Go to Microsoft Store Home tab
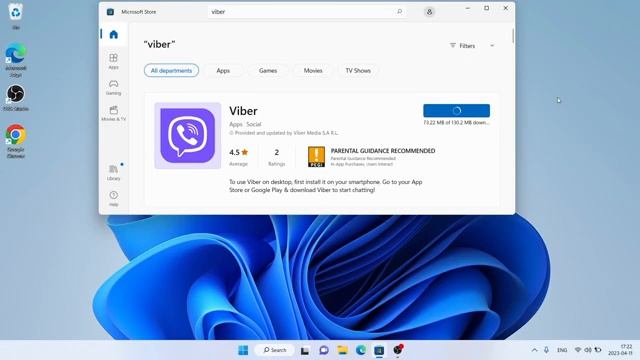Image resolution: width=640 pixels, height=360 pixels. click(113, 34)
